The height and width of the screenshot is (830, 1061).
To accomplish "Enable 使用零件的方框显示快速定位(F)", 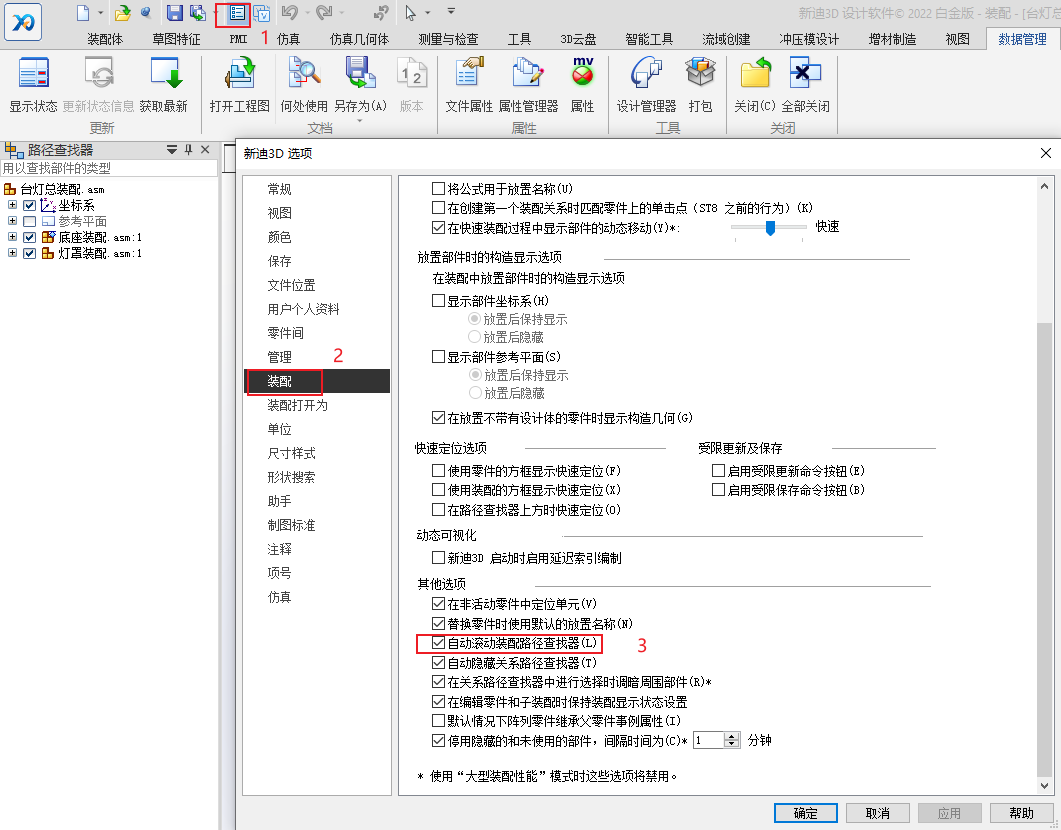I will coord(438,470).
